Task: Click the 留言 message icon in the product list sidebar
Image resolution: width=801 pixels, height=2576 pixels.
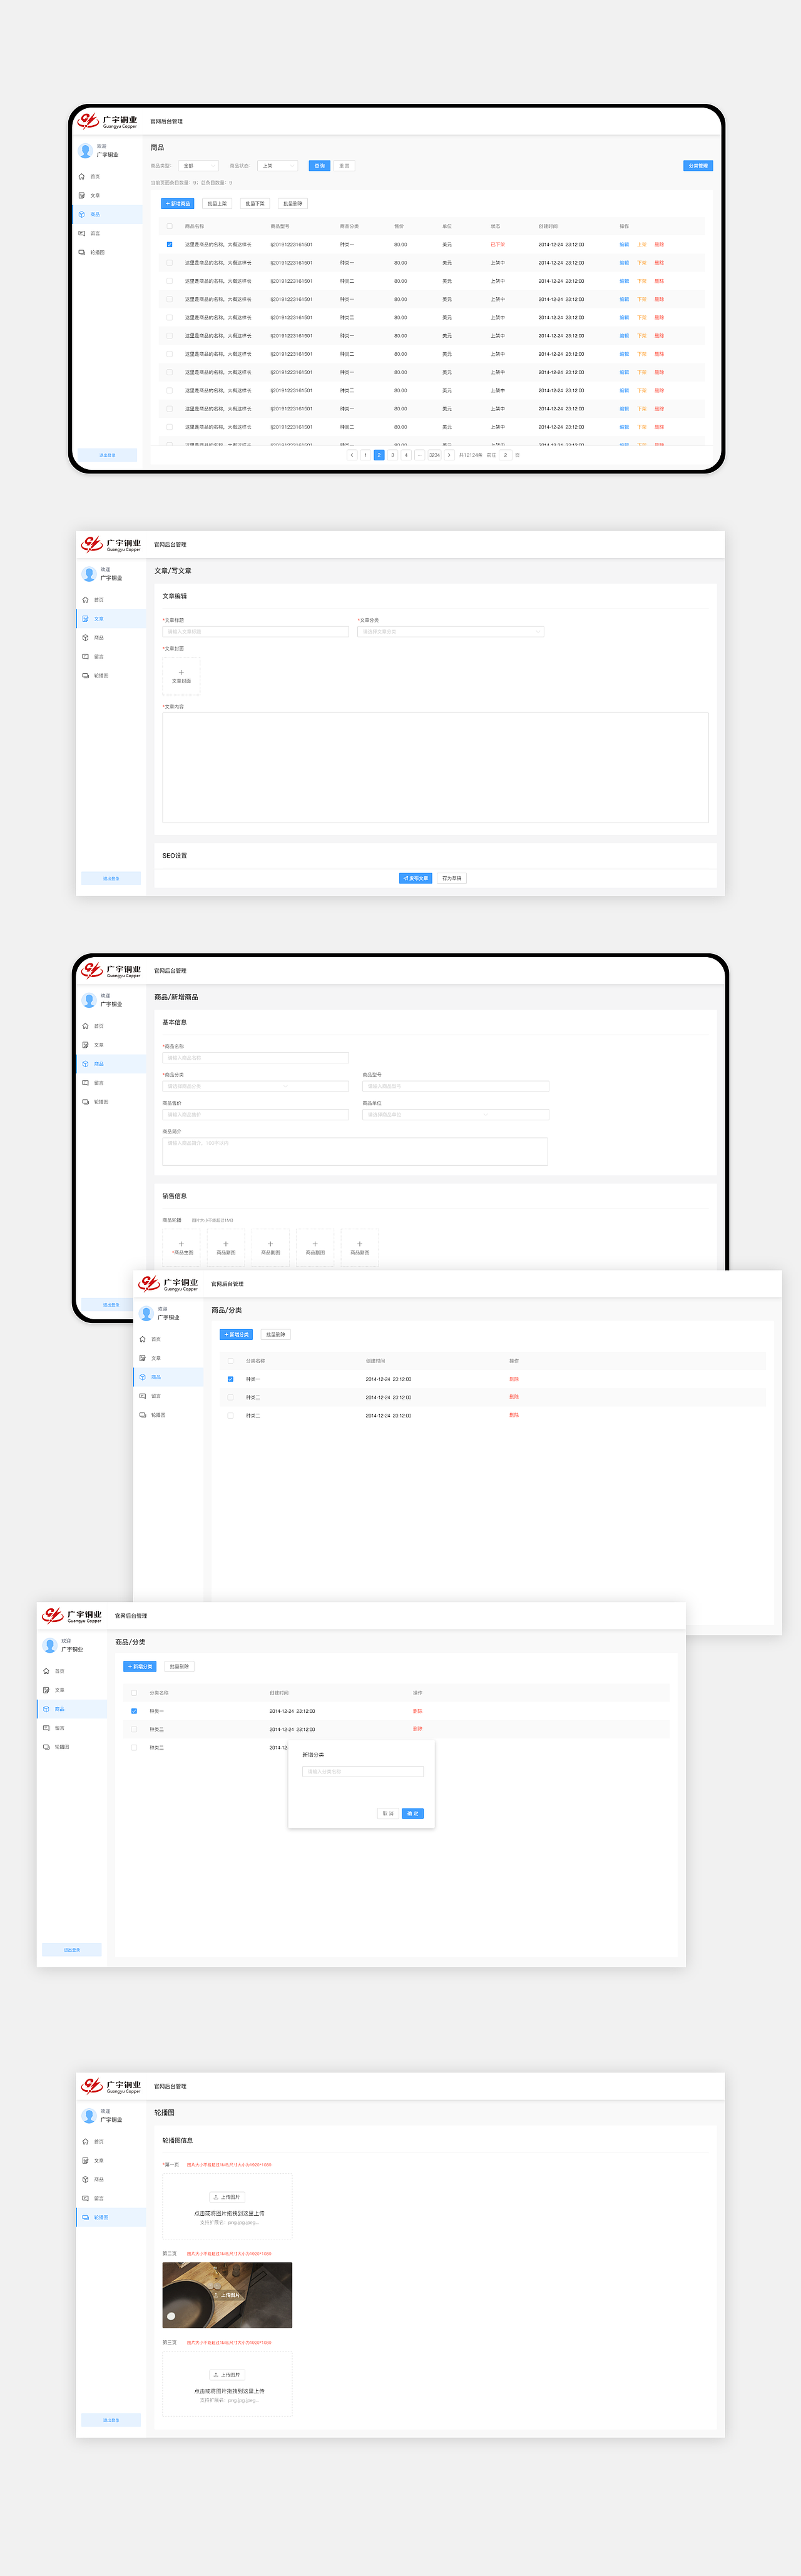Action: [x=82, y=233]
